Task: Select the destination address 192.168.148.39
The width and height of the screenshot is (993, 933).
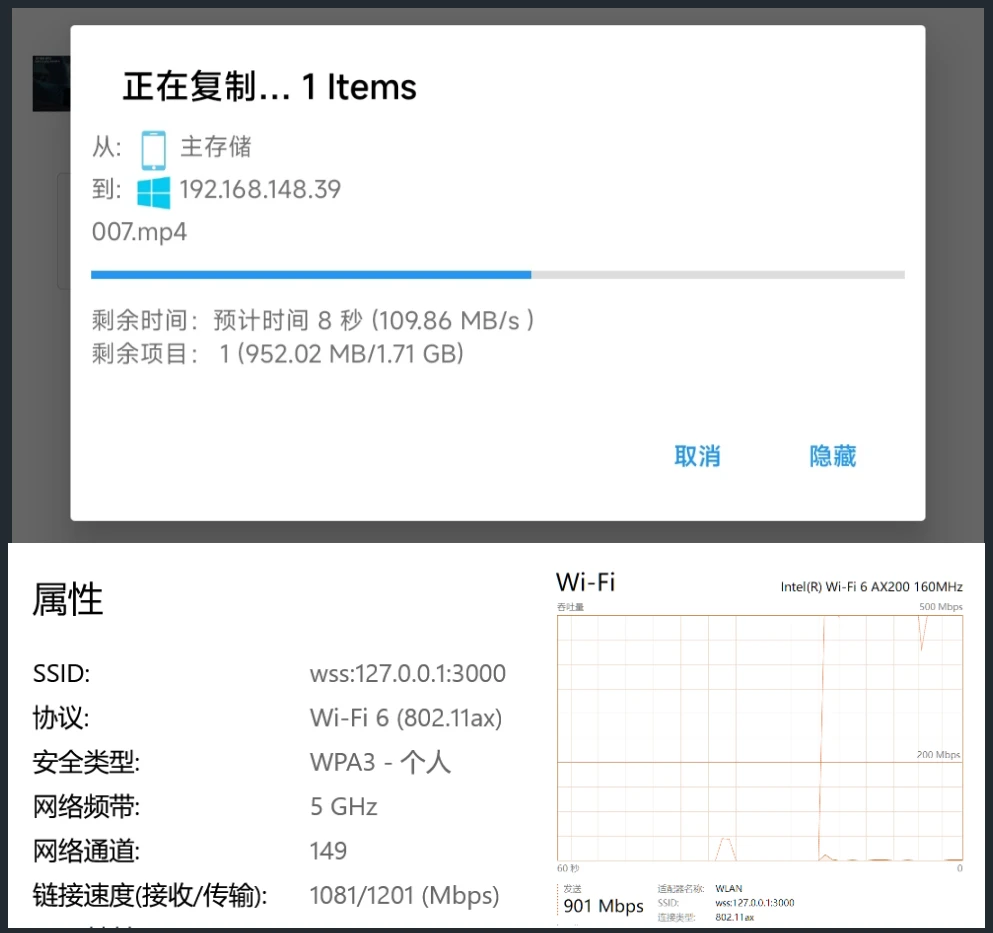Action: (x=260, y=189)
